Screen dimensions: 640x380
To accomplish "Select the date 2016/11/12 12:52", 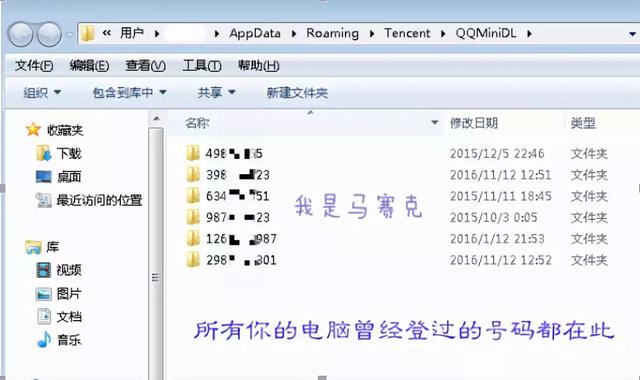I will point(501,260).
